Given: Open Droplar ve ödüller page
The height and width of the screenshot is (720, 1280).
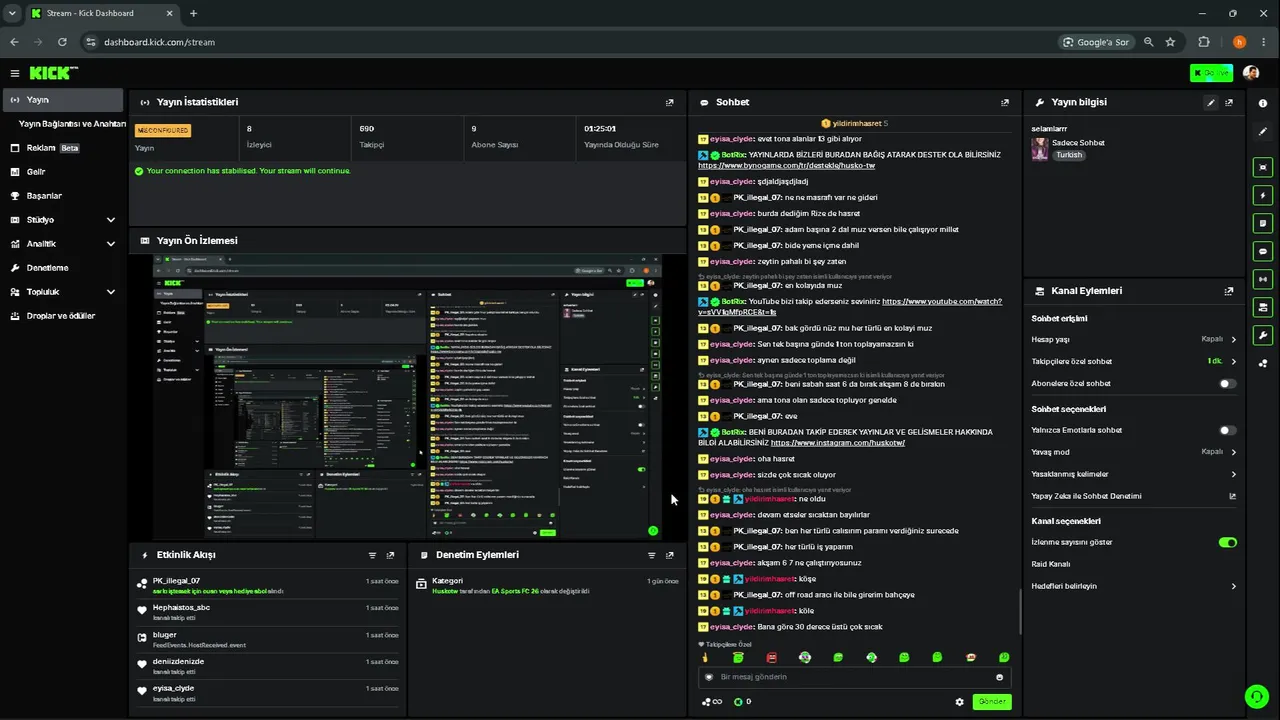Looking at the screenshot, I should 63,316.
